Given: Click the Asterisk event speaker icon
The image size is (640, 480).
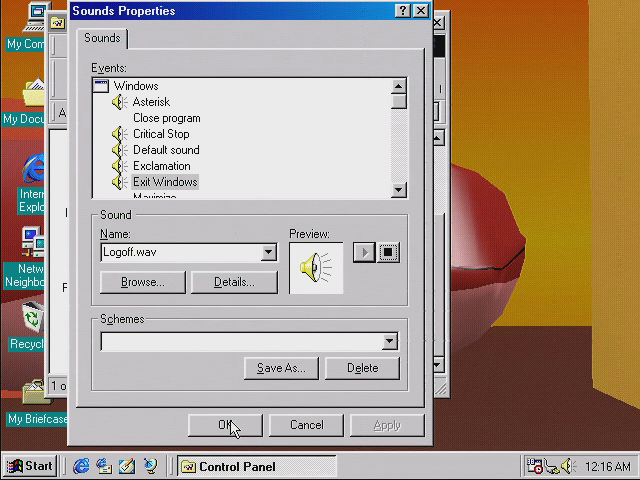Looking at the screenshot, I should tap(119, 102).
